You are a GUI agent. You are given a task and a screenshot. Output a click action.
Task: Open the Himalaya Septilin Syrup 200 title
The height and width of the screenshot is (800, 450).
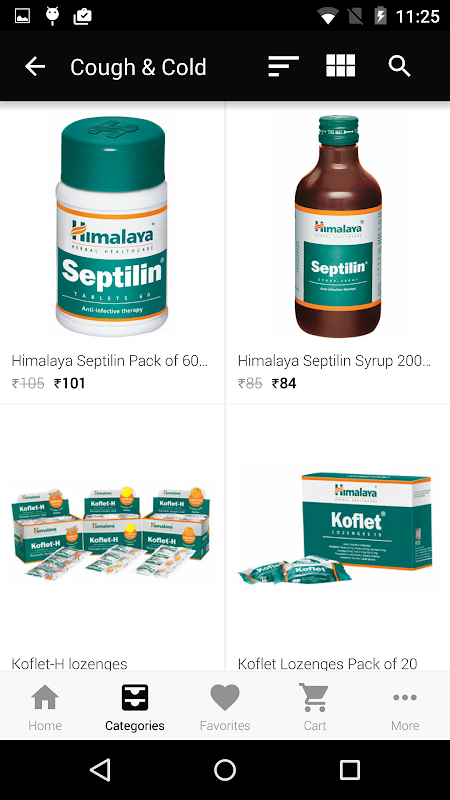[x=334, y=361]
